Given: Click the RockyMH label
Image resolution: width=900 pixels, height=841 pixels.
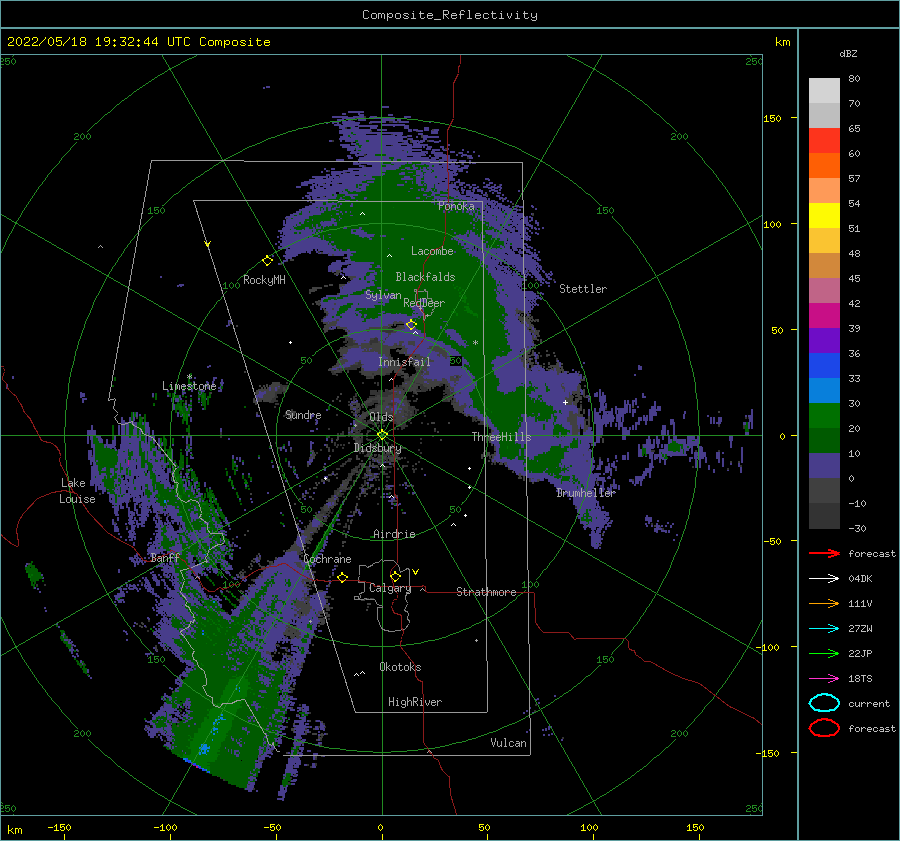Looking at the screenshot, I should [264, 280].
